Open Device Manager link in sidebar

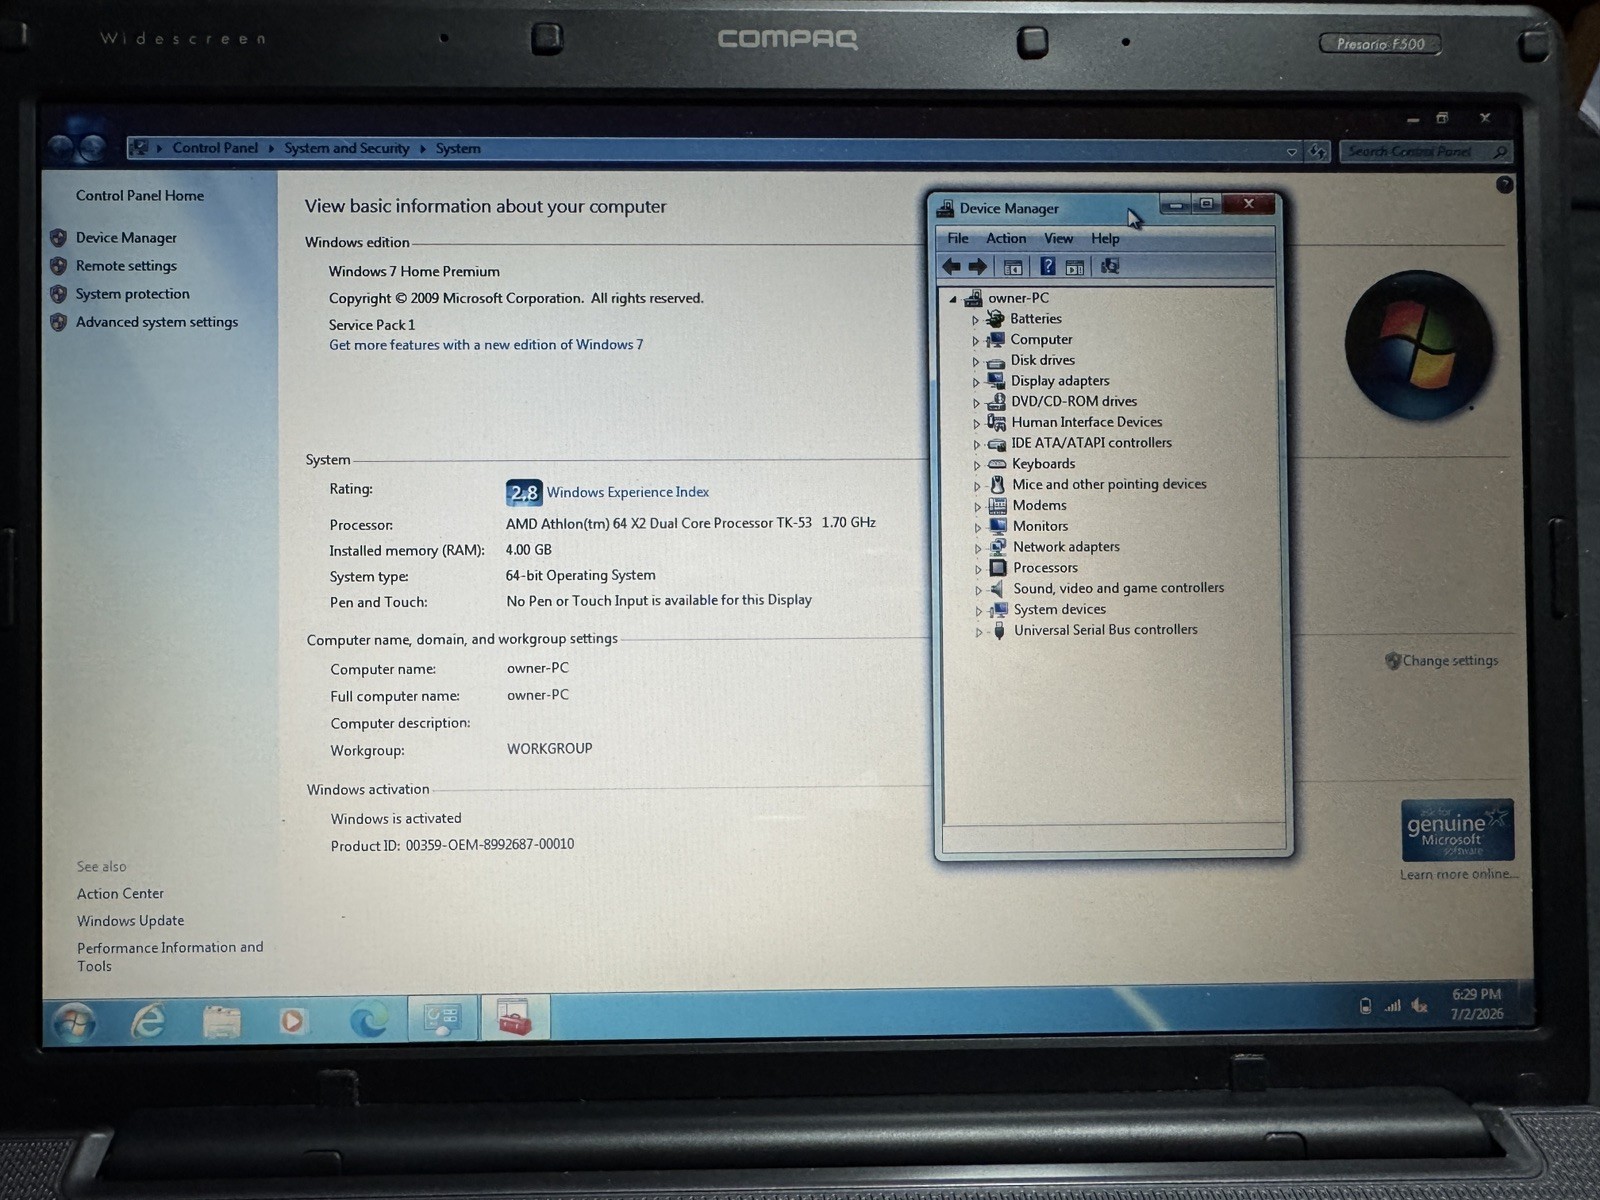(x=126, y=238)
